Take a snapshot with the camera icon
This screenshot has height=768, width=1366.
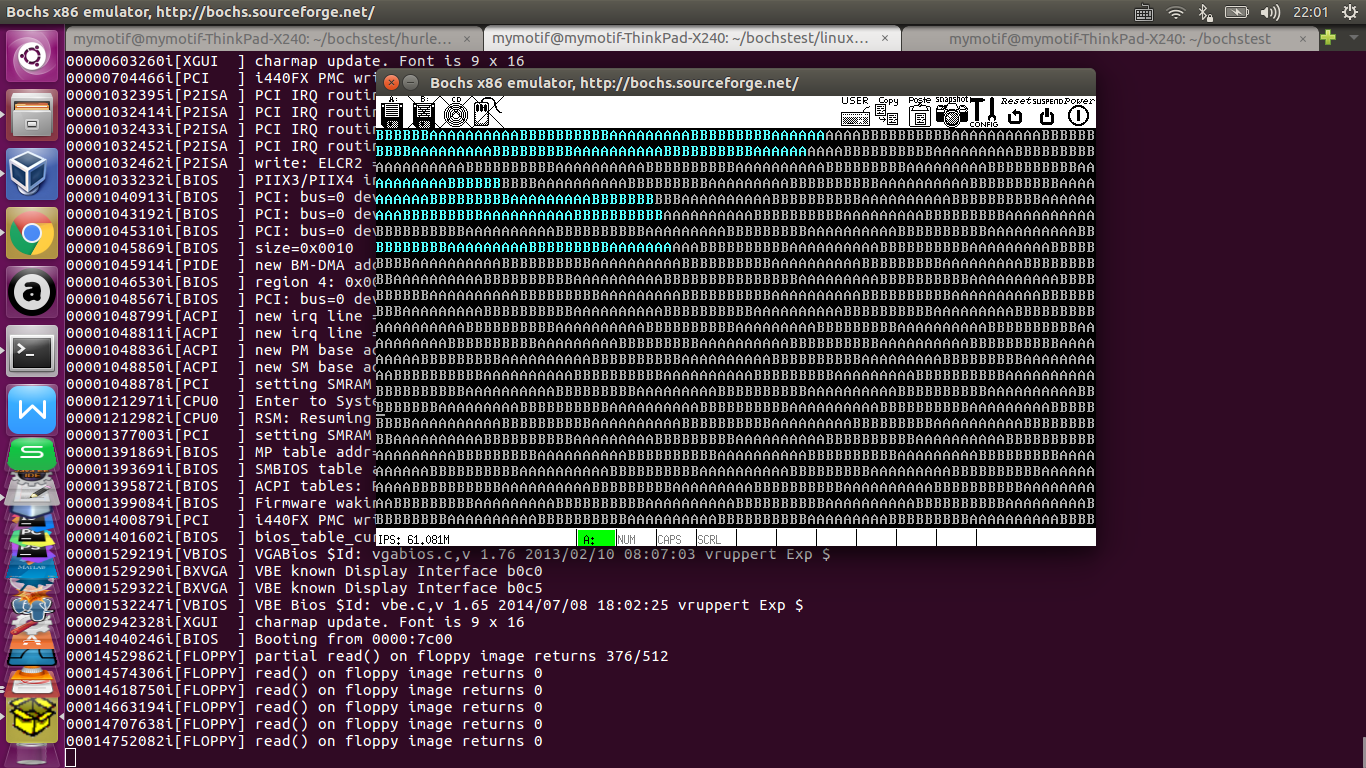[951, 113]
